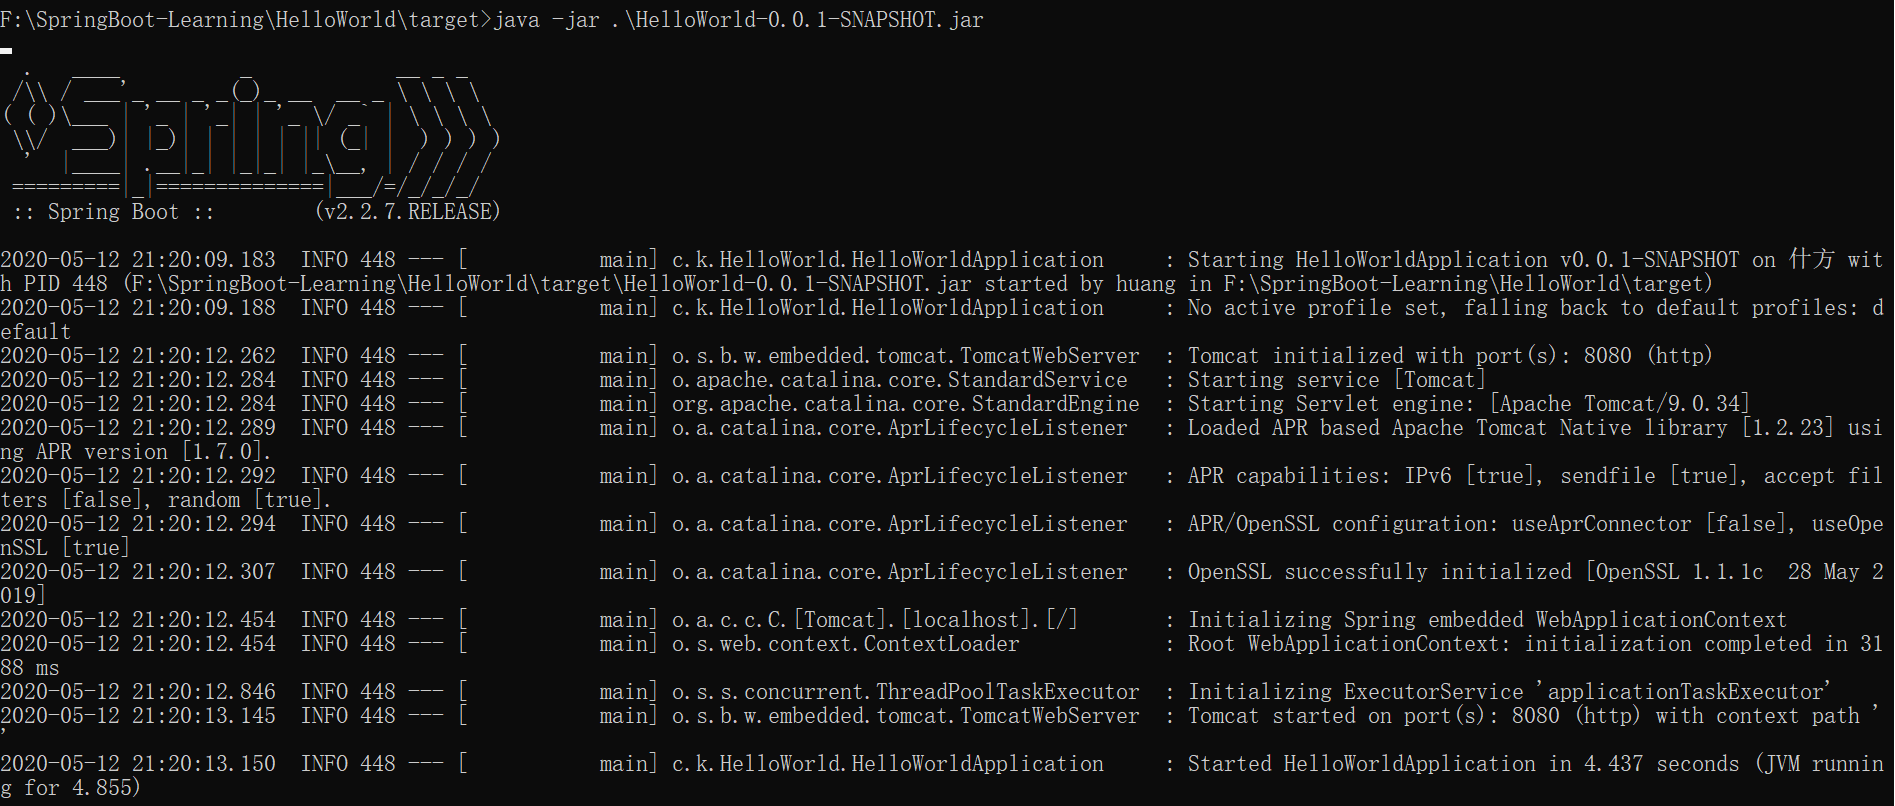Select "Starting Servlet engine" log message

1468,404
